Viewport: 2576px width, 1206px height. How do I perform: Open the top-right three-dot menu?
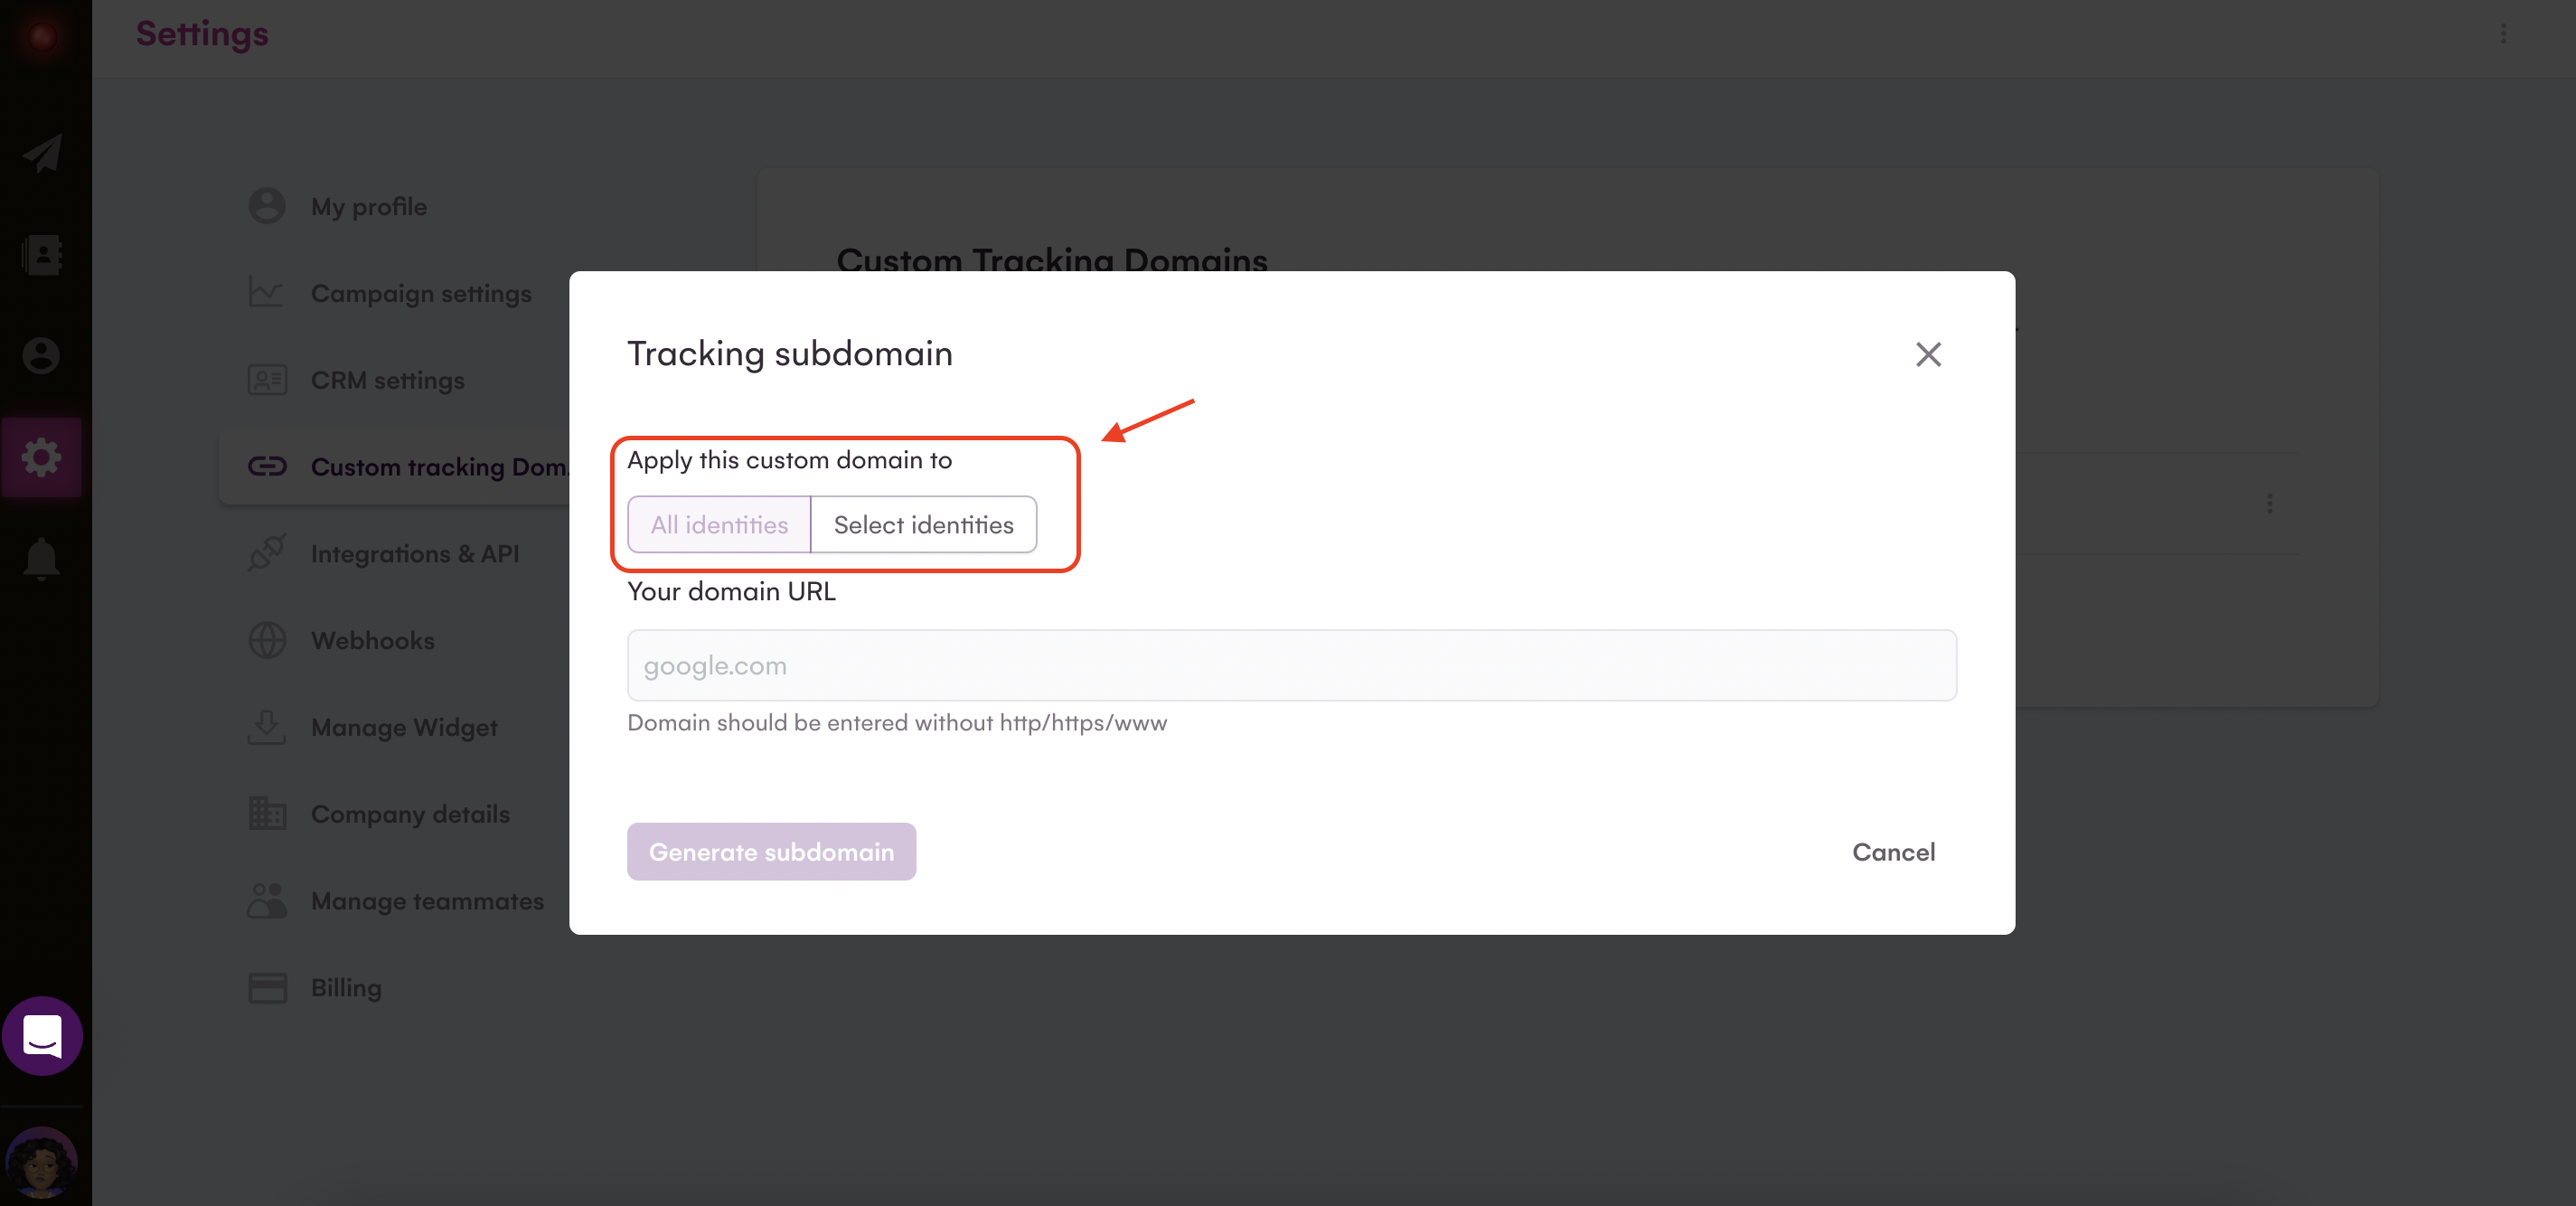pos(2503,34)
